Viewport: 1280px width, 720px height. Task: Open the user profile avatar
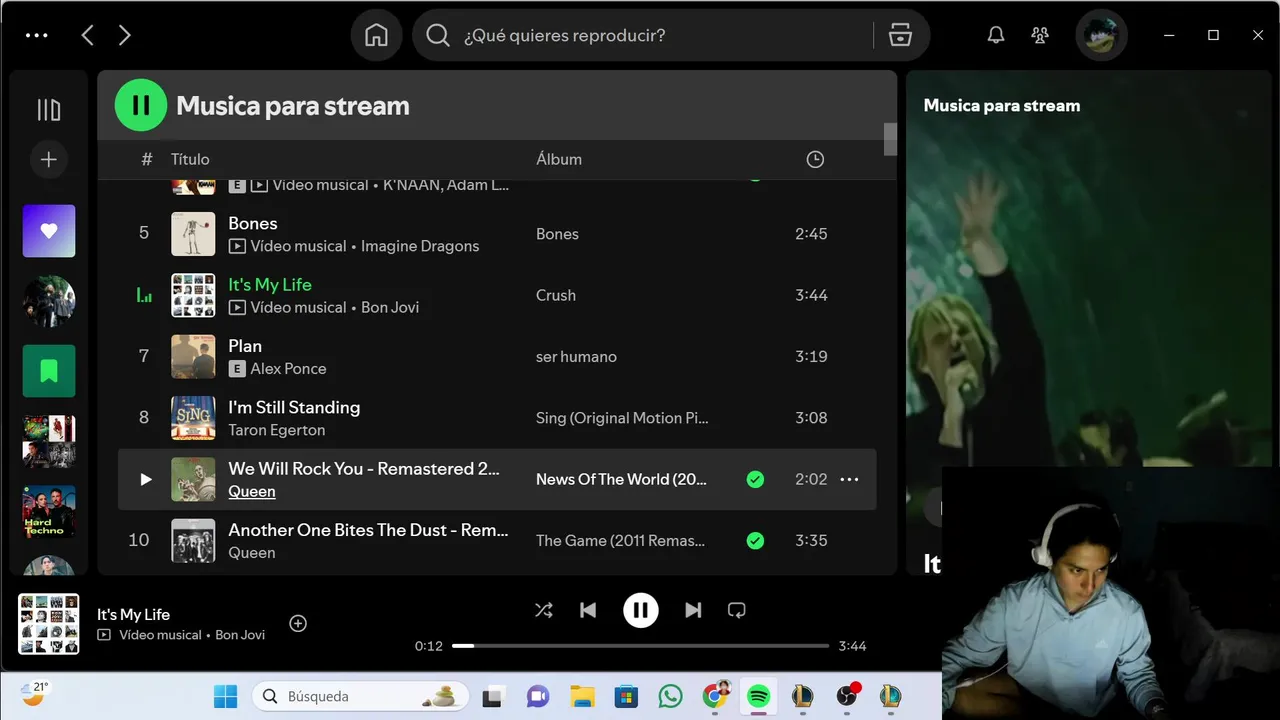[1101, 35]
